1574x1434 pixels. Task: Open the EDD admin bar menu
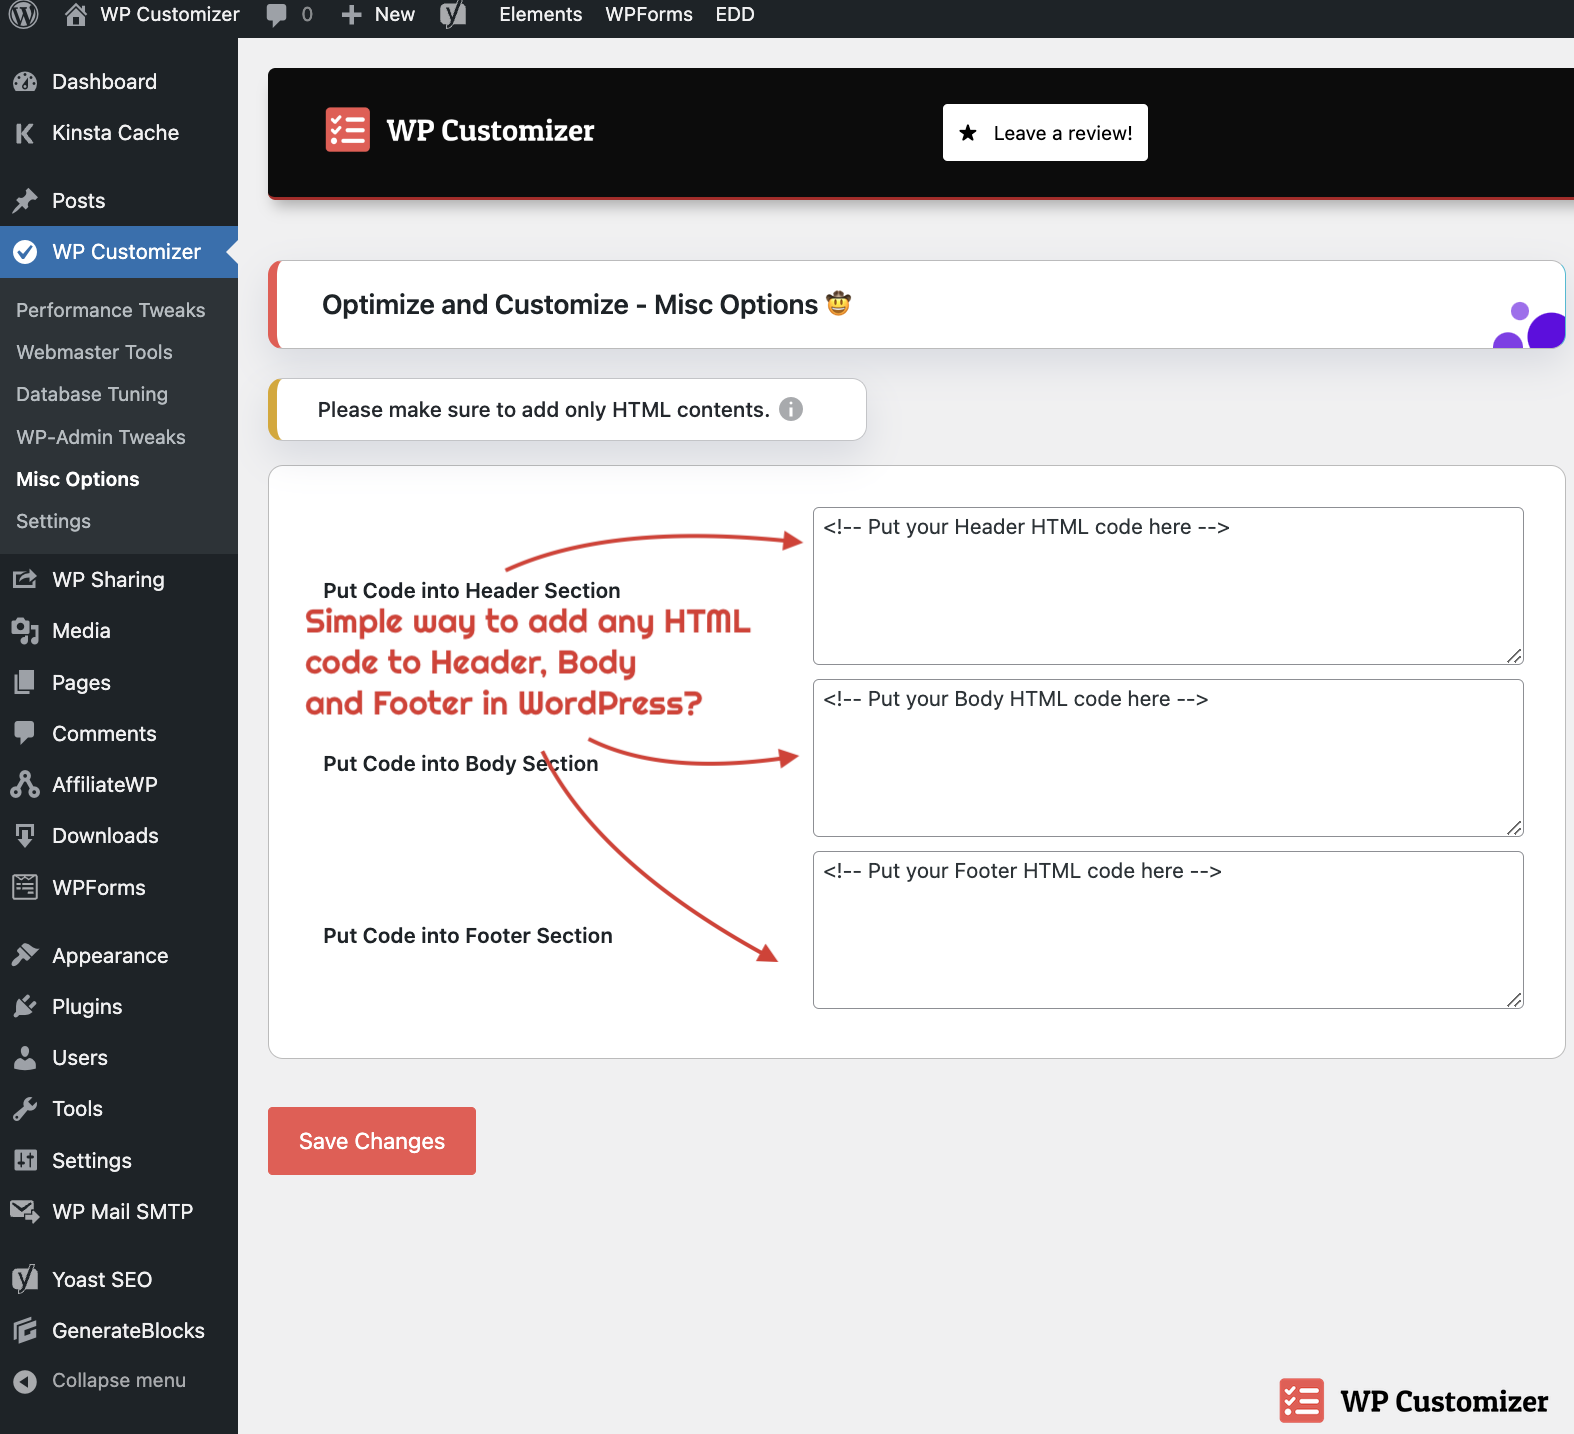pyautogui.click(x=735, y=15)
